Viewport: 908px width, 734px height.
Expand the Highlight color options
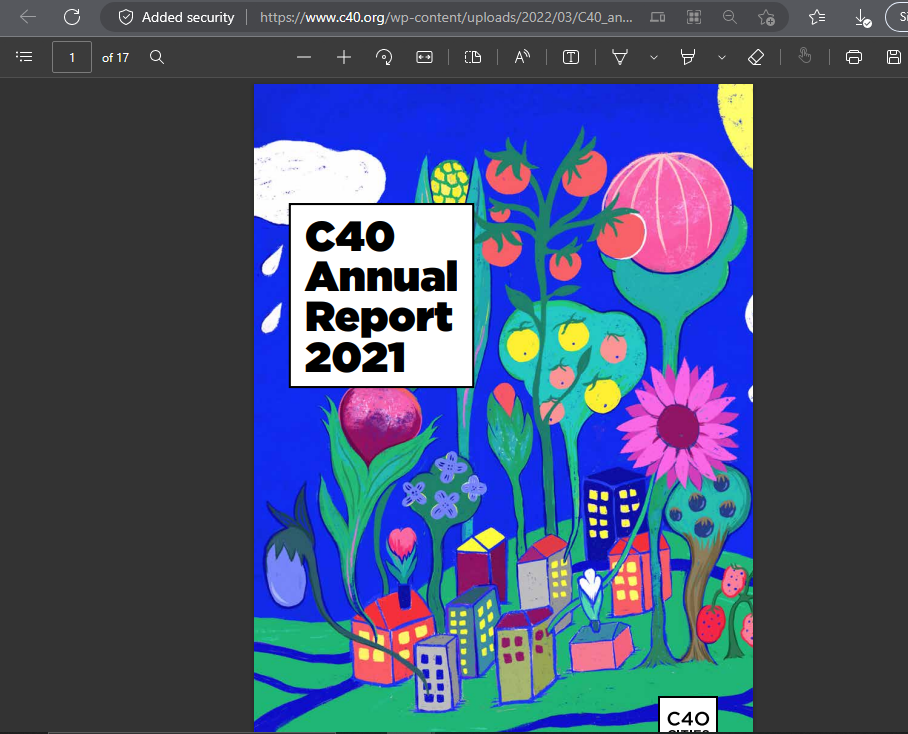[x=722, y=57]
